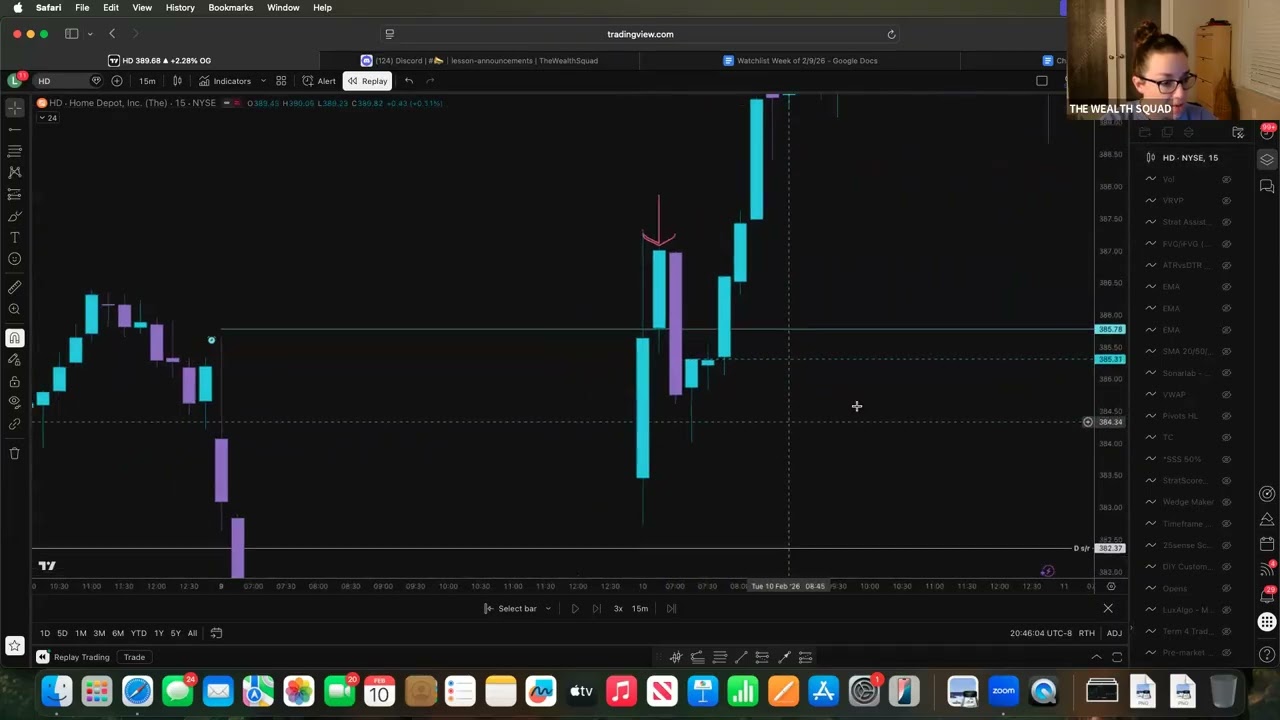The image size is (1280, 720).
Task: Select the ruler measure tool
Action: [x=15, y=287]
